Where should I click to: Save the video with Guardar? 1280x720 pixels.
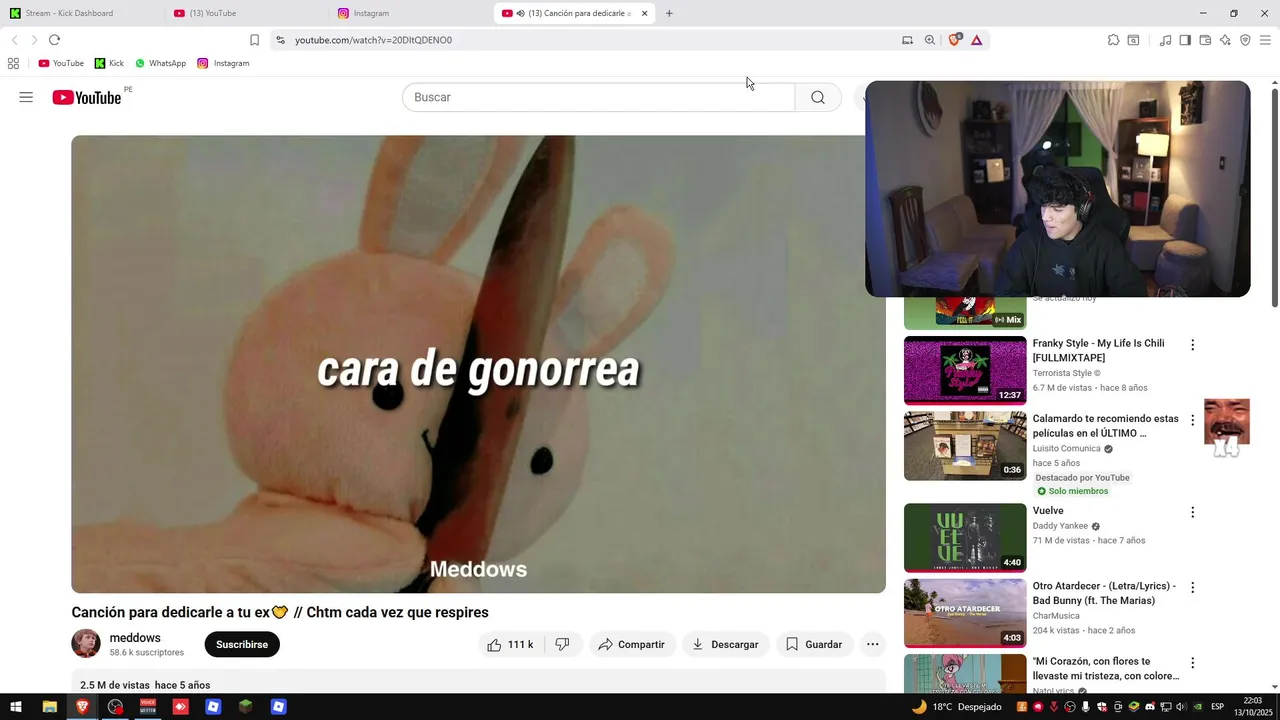814,645
